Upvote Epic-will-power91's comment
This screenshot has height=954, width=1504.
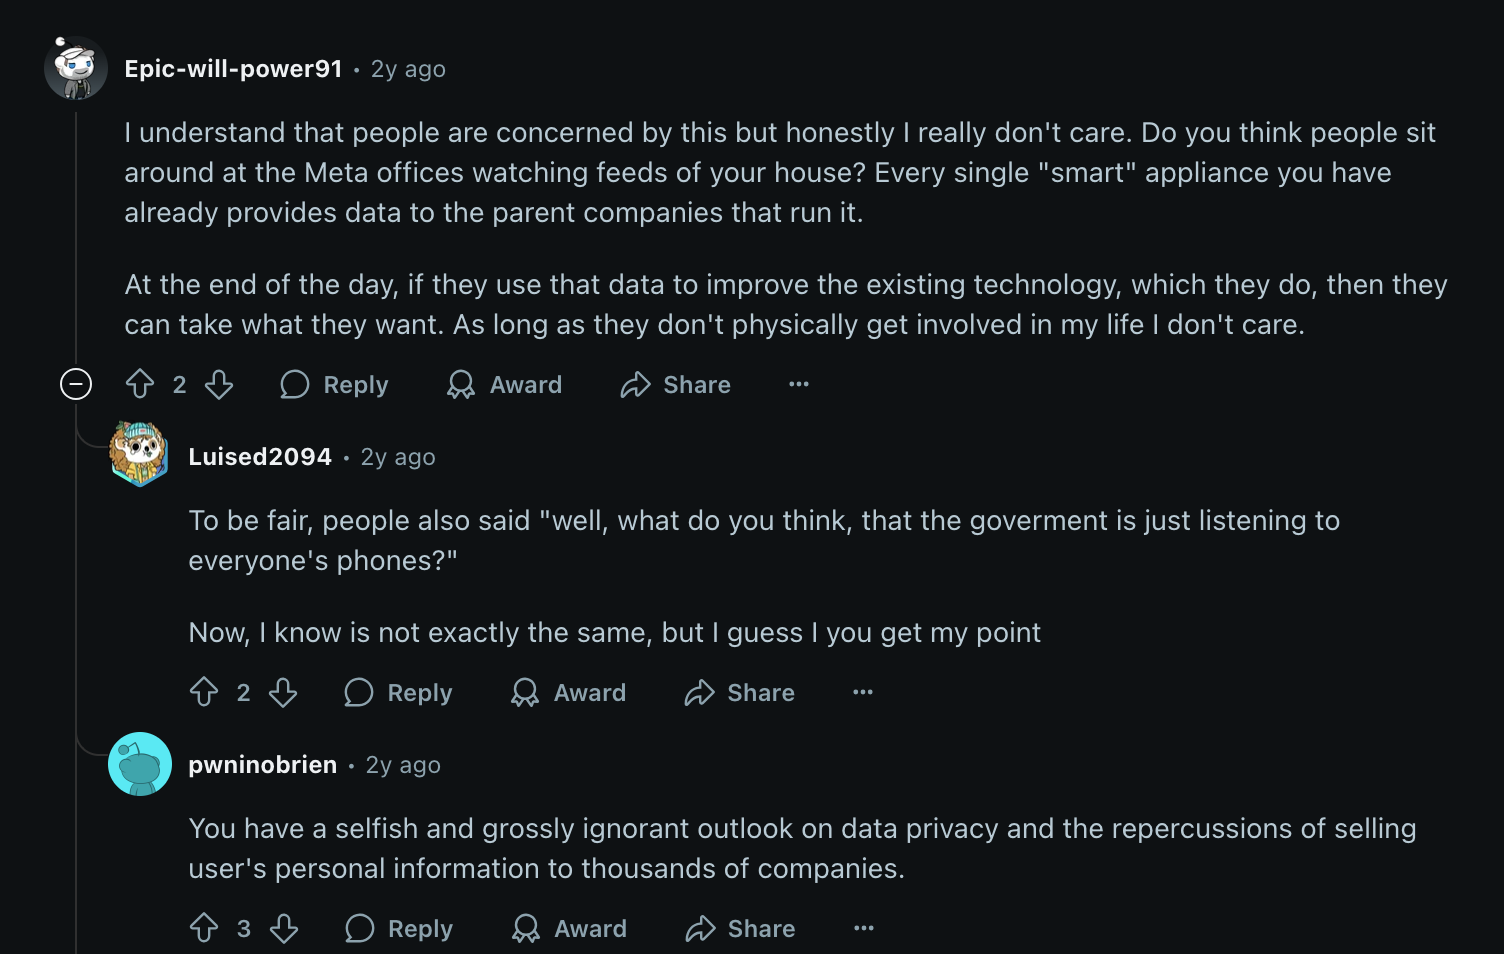pyautogui.click(x=140, y=384)
